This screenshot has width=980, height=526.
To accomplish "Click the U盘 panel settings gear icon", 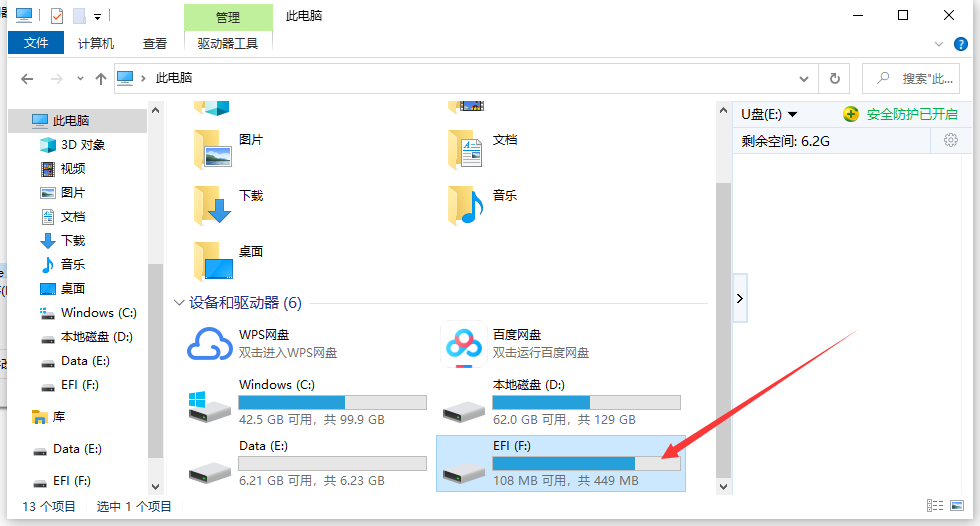I will [951, 141].
